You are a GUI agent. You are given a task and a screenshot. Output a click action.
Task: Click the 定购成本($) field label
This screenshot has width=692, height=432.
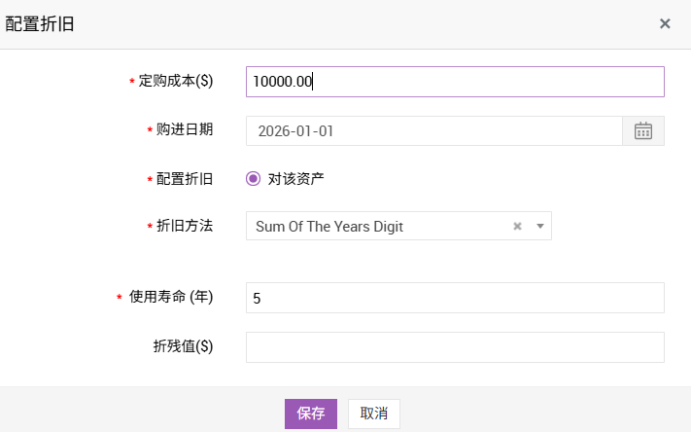pos(176,81)
